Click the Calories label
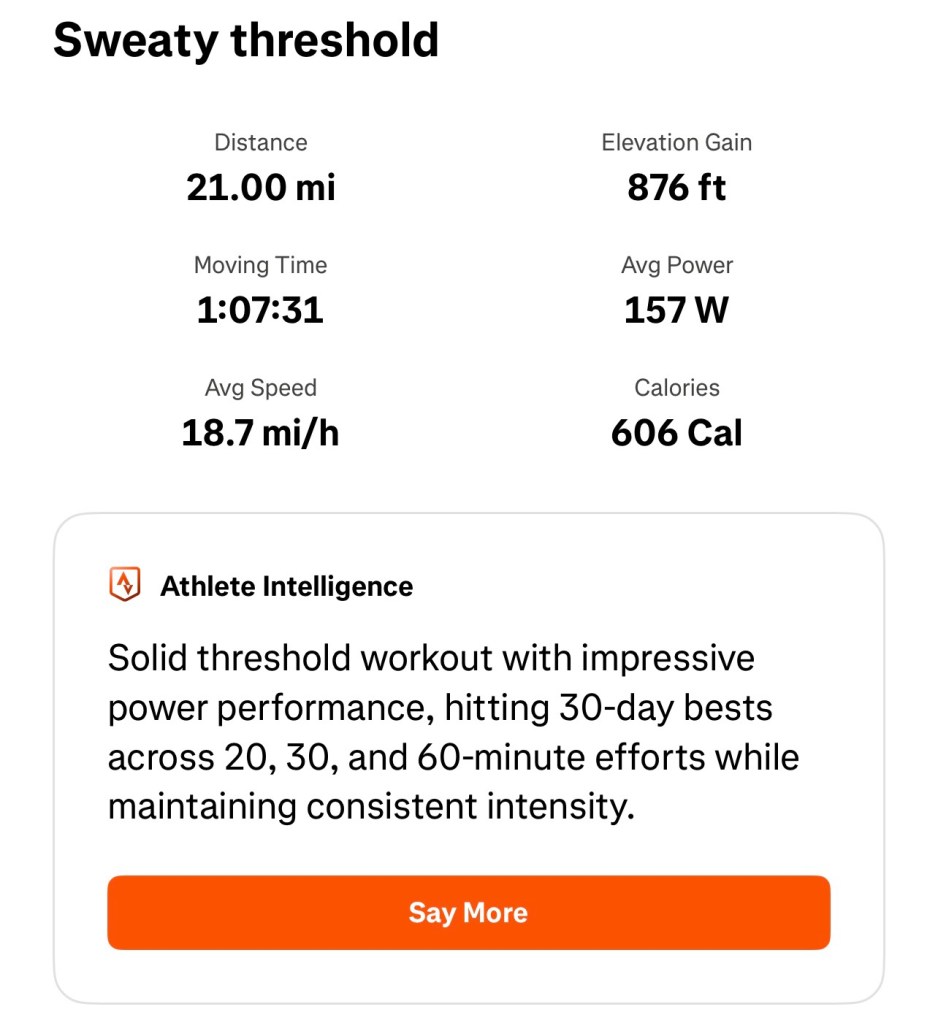938x1023 pixels. coord(677,388)
